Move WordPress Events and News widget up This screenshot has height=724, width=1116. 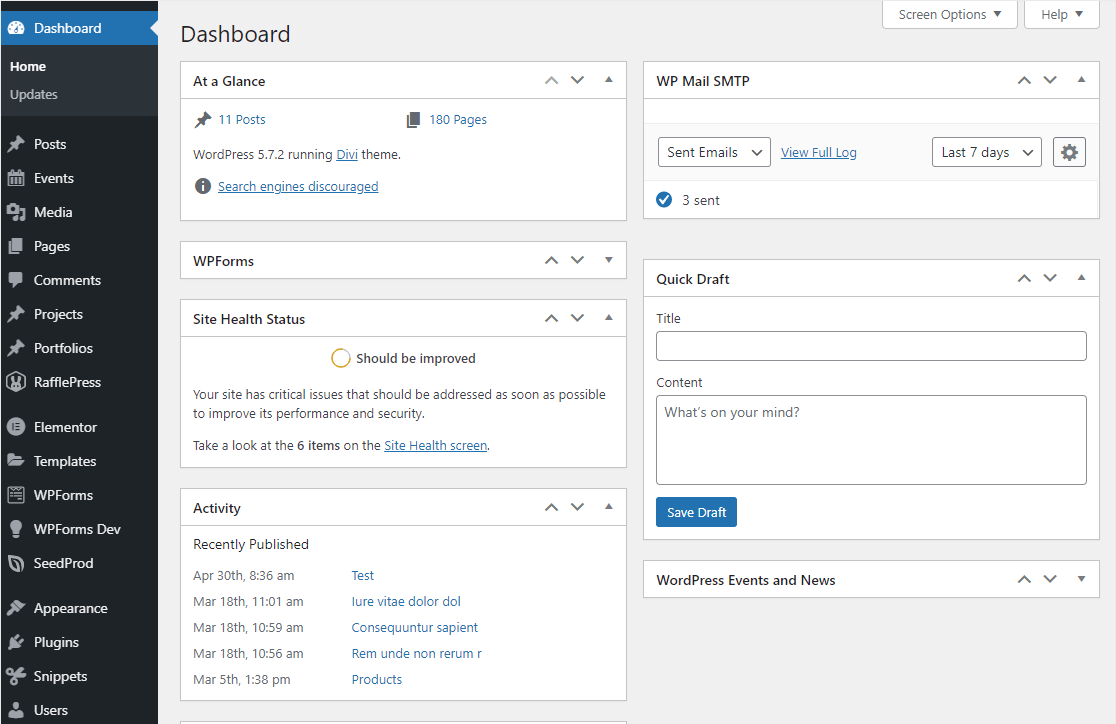[x=1024, y=579]
